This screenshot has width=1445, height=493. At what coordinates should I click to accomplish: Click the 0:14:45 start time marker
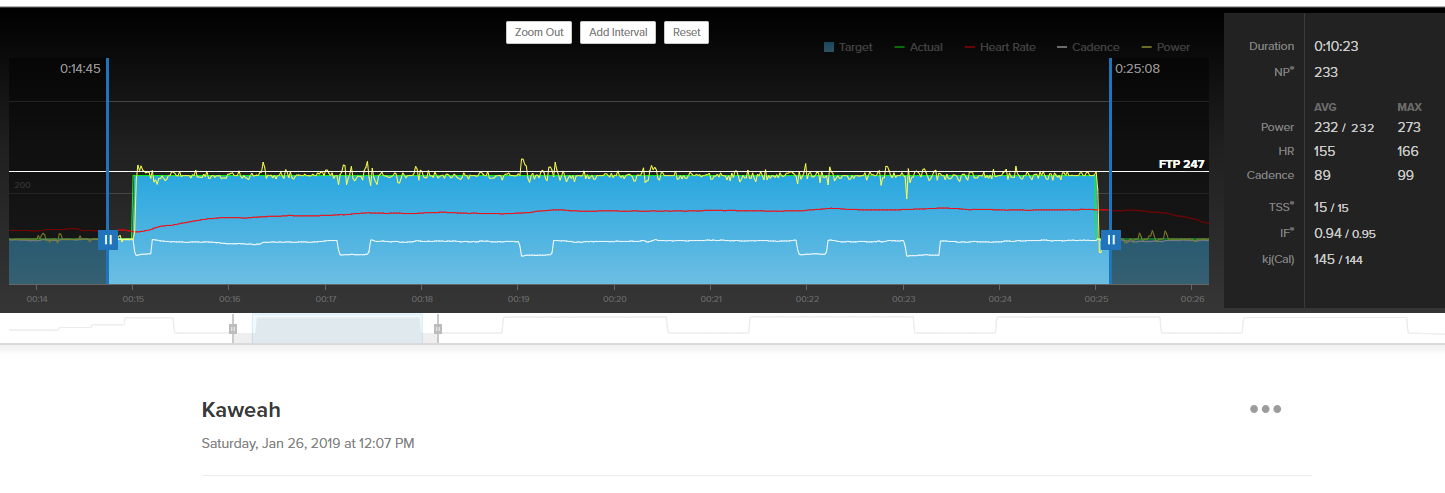pos(80,70)
